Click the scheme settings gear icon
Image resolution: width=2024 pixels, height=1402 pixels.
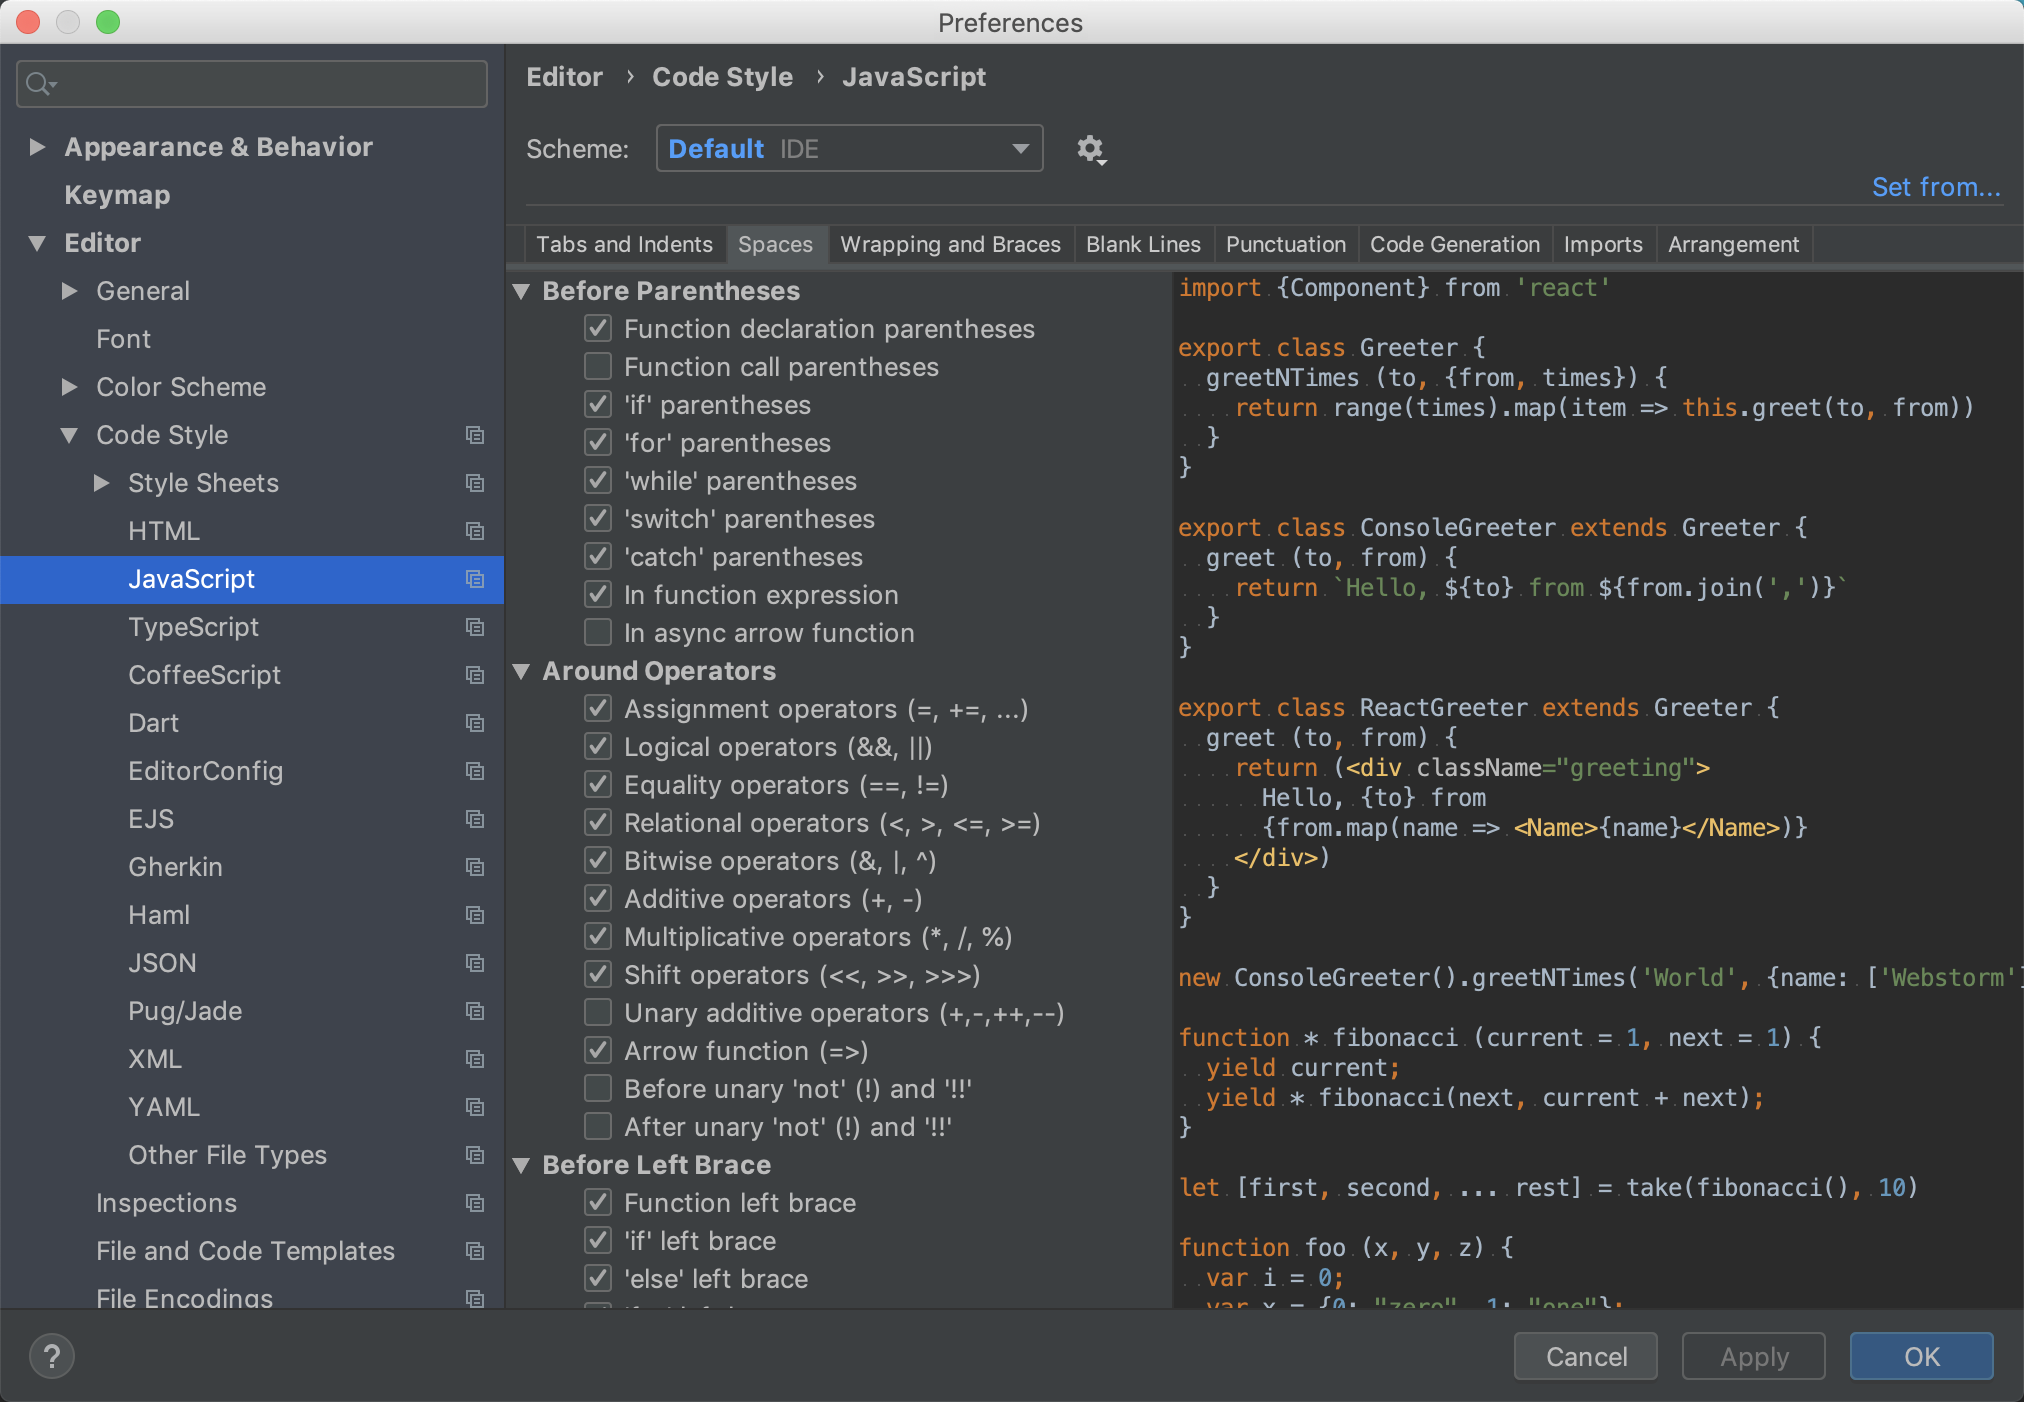point(1090,150)
